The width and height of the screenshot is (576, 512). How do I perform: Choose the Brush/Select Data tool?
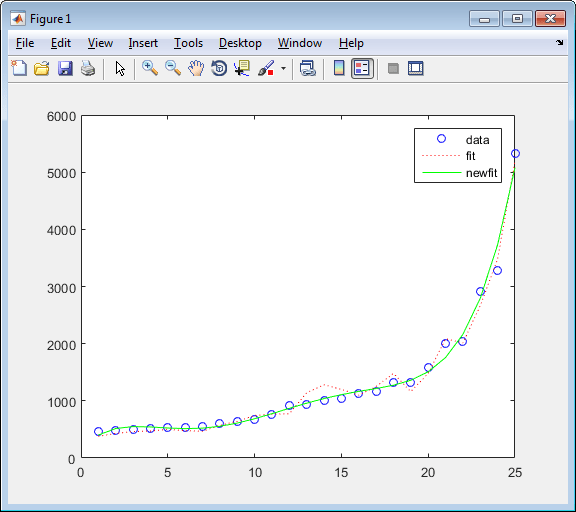click(266, 68)
